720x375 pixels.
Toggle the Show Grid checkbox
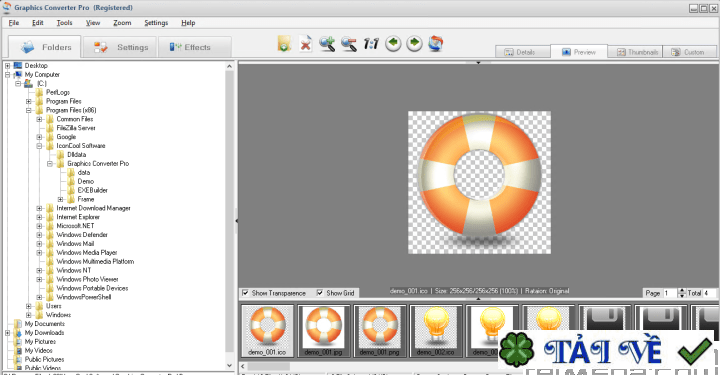click(320, 293)
